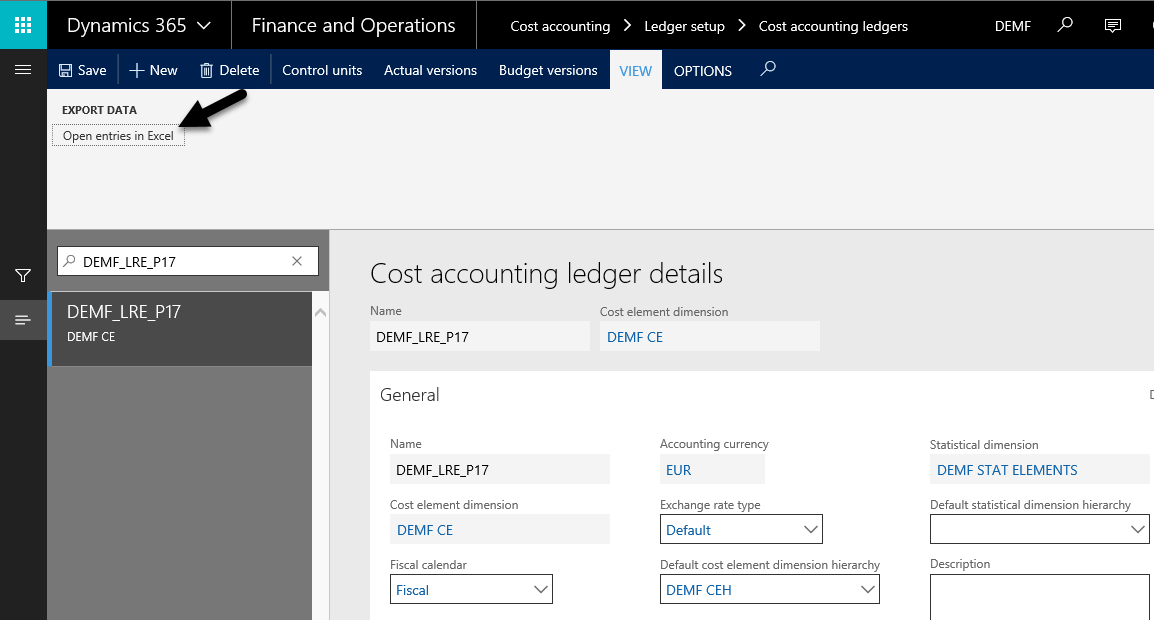Click into the Description text box

click(1039, 596)
